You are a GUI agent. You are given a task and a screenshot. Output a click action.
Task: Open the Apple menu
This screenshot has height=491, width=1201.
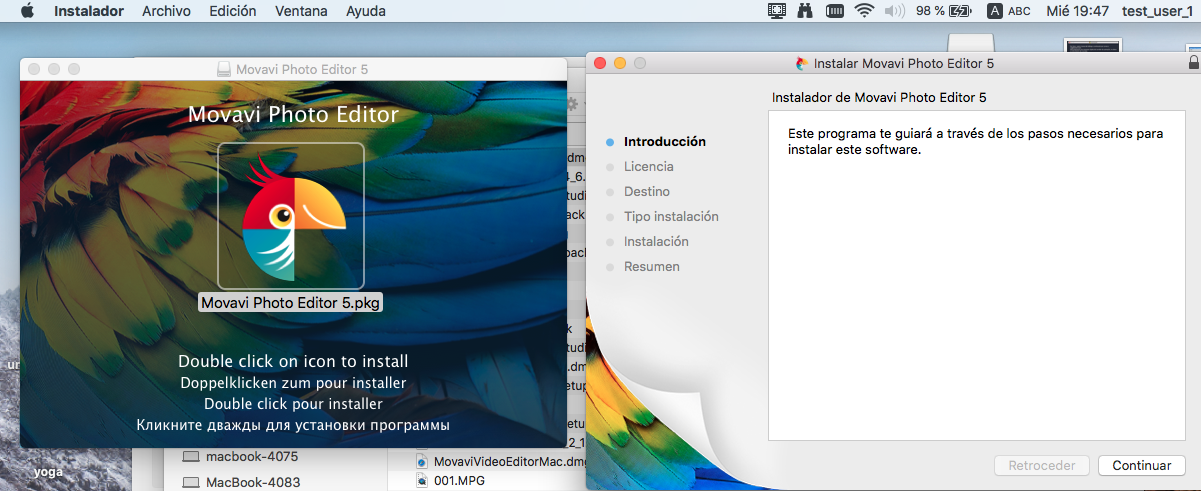pos(27,11)
